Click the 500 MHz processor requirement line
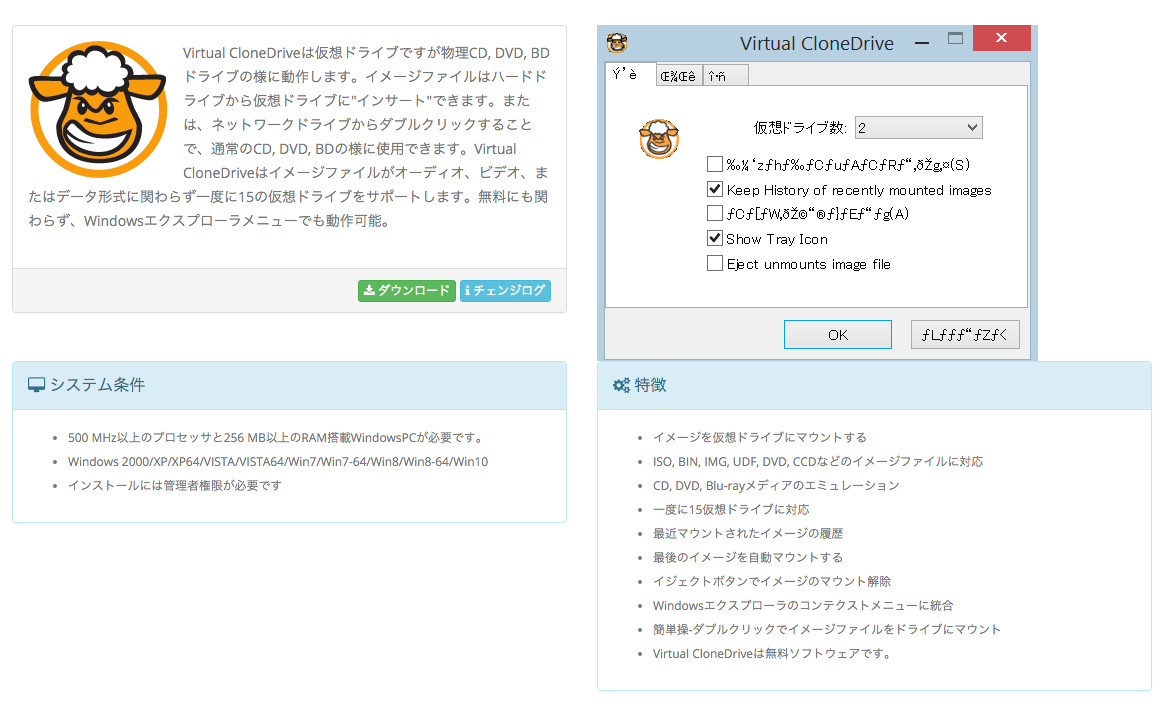Image resolution: width=1168 pixels, height=713 pixels. tap(277, 437)
